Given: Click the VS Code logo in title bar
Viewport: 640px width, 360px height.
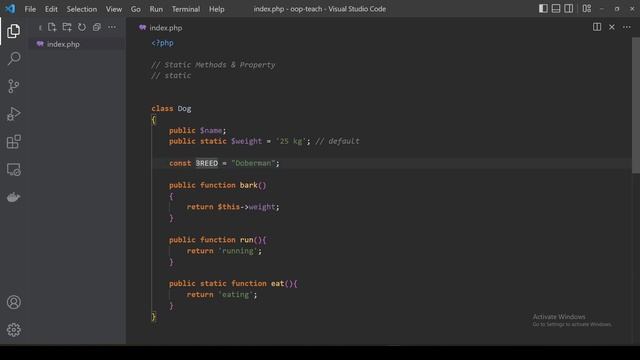Looking at the screenshot, I should click(10, 9).
